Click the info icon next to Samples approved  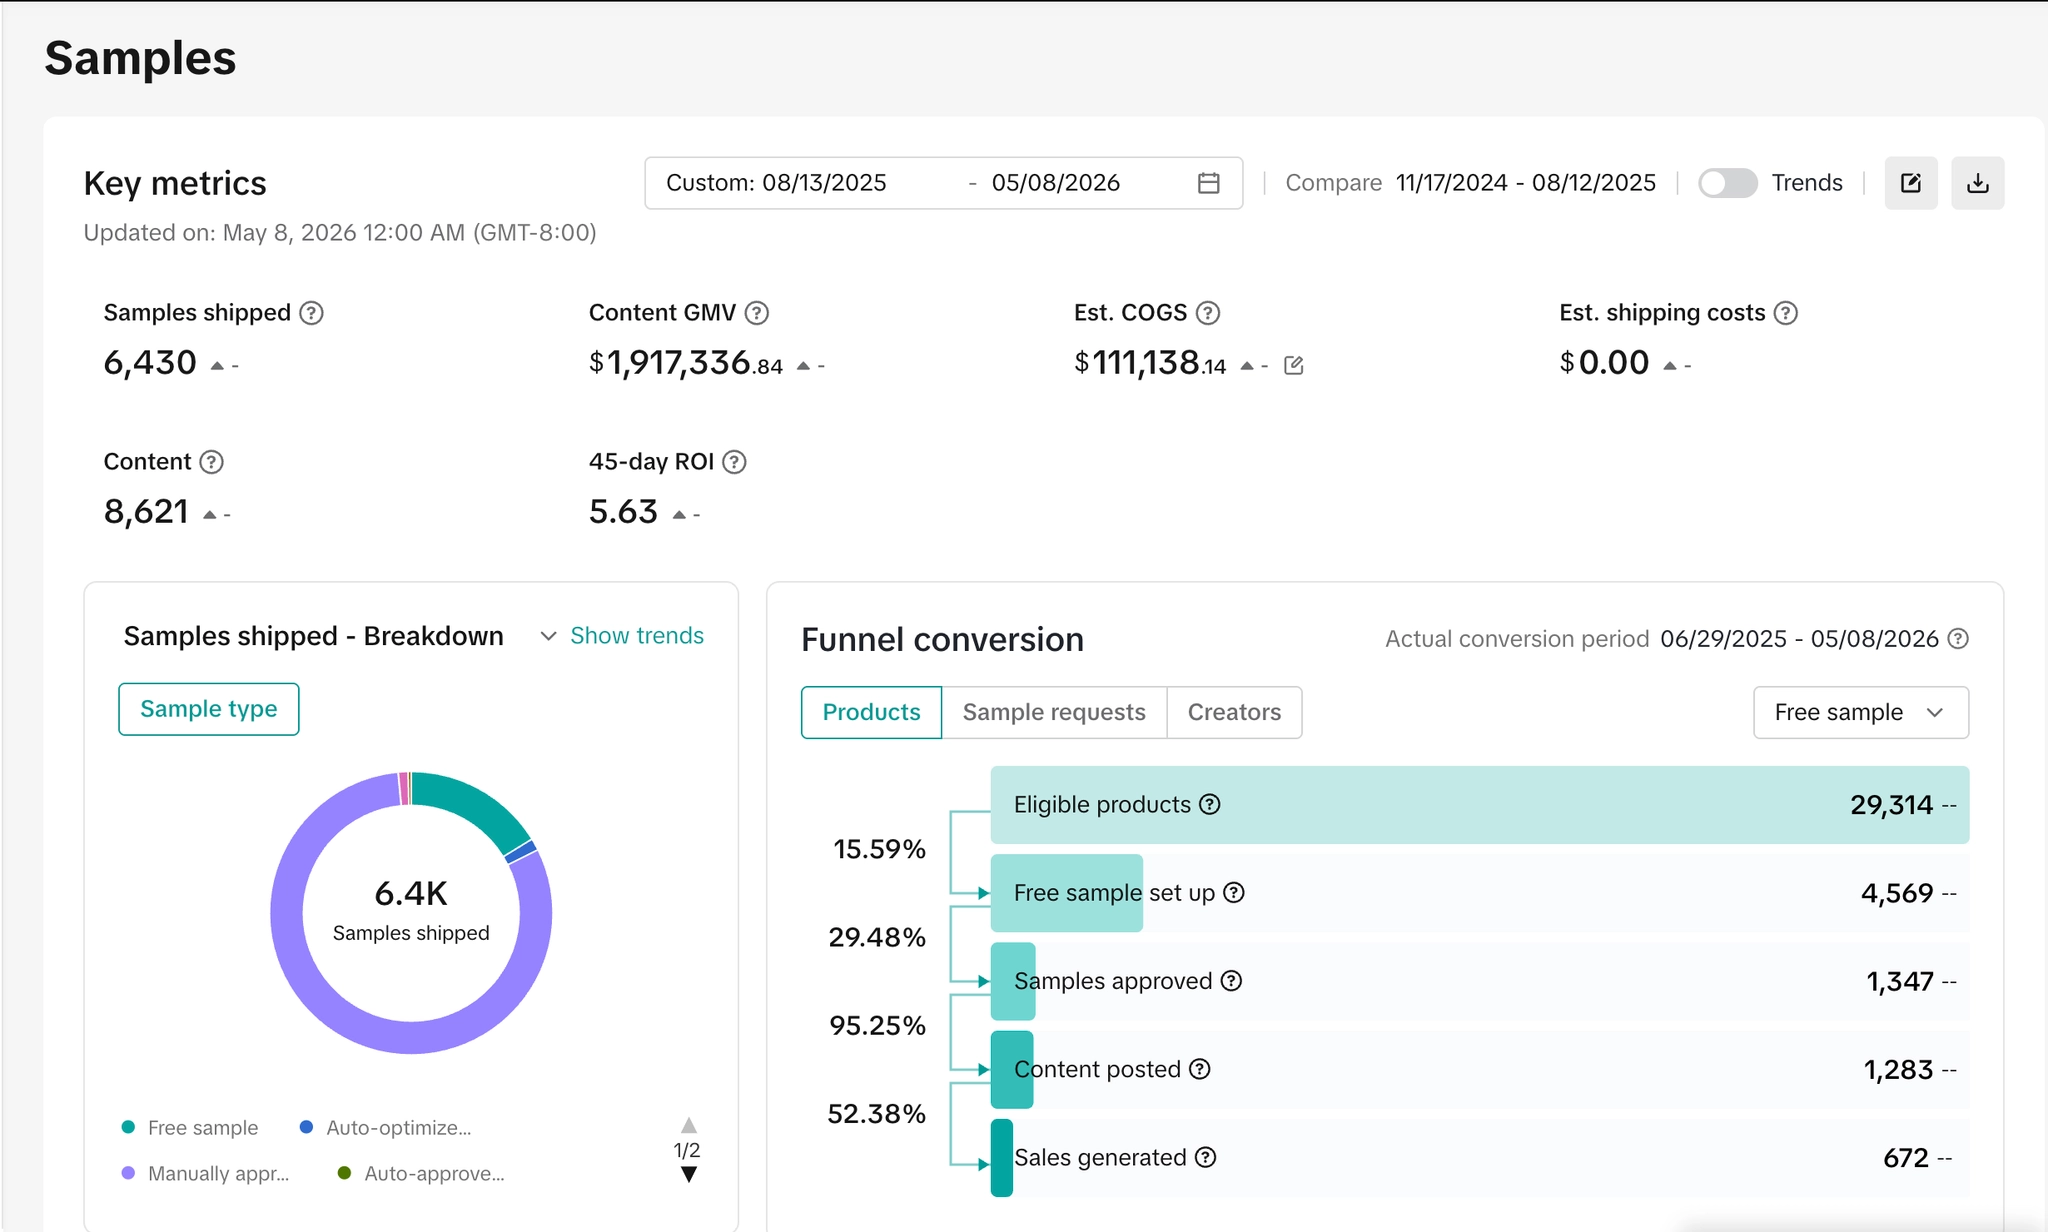(1232, 981)
